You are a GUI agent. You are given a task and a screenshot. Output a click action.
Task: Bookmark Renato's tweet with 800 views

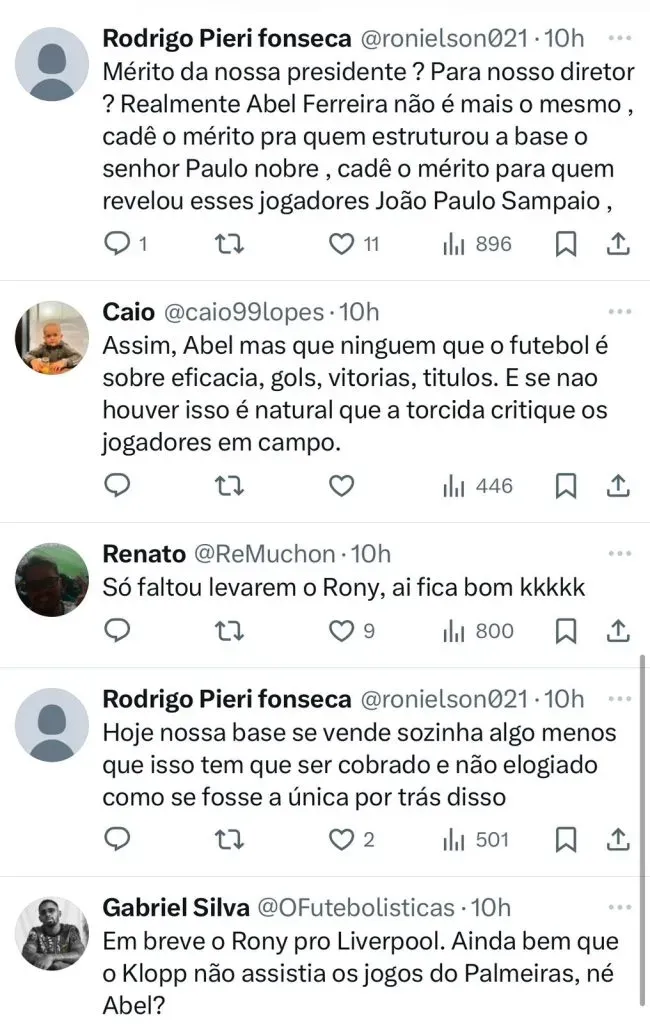click(x=566, y=631)
